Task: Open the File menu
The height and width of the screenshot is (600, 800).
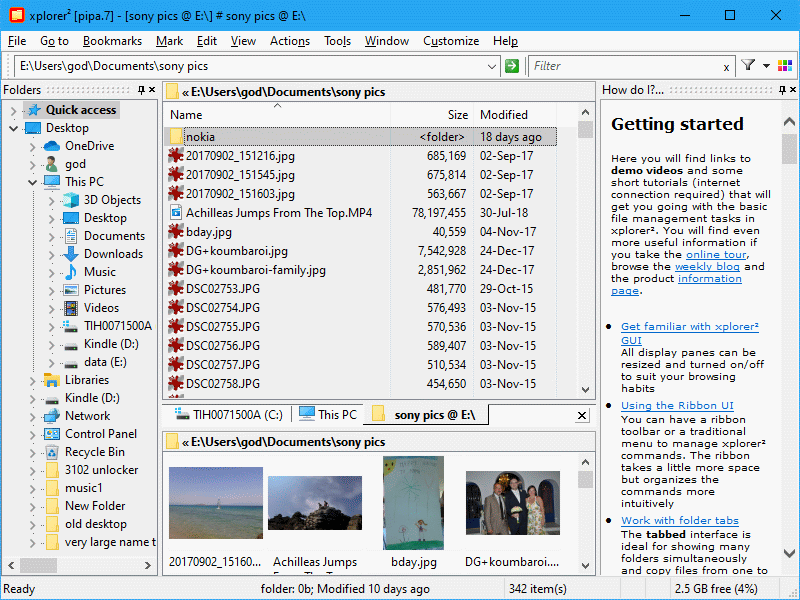Action: click(x=17, y=41)
